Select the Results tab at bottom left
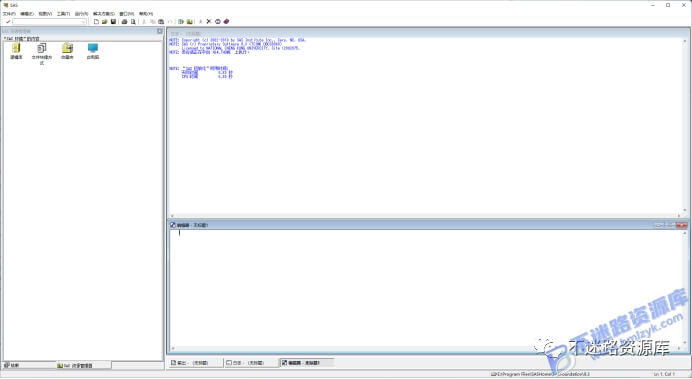Image resolution: width=692 pixels, height=379 pixels. (29, 365)
